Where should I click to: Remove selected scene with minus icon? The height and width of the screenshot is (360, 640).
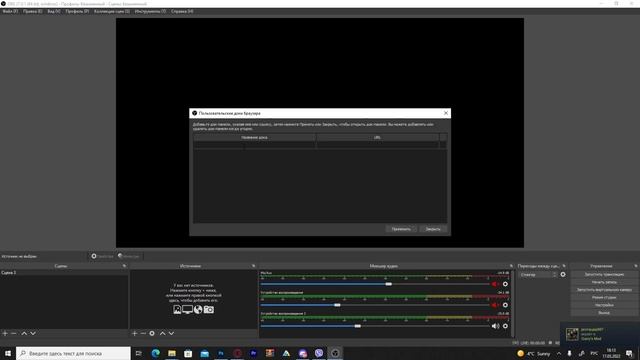pyautogui.click(x=14, y=333)
